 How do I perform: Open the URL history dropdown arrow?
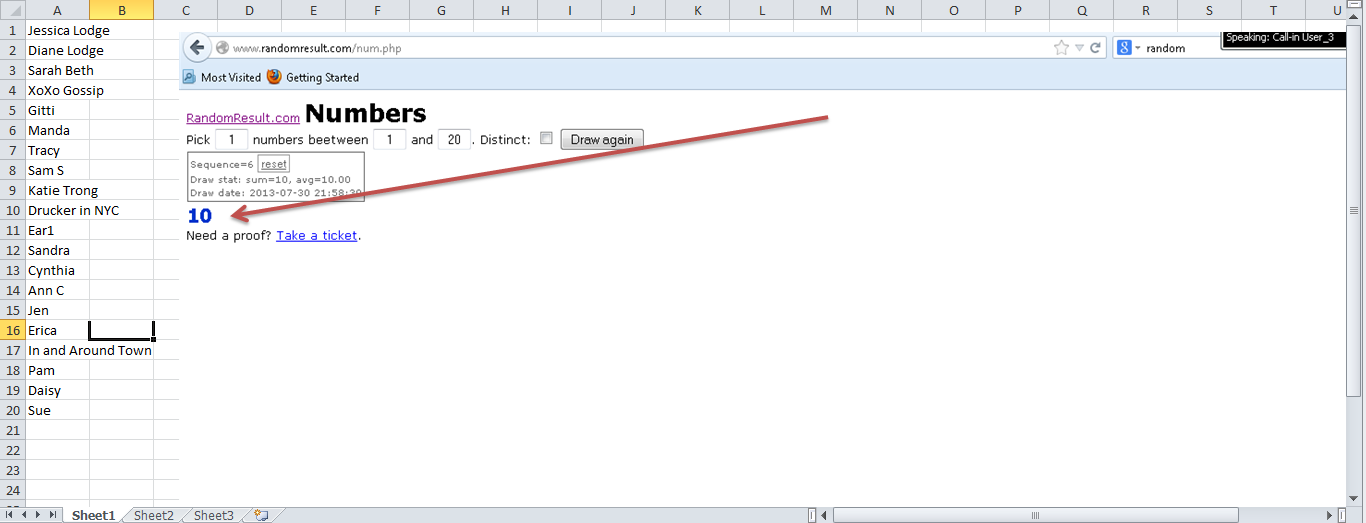tap(1079, 48)
